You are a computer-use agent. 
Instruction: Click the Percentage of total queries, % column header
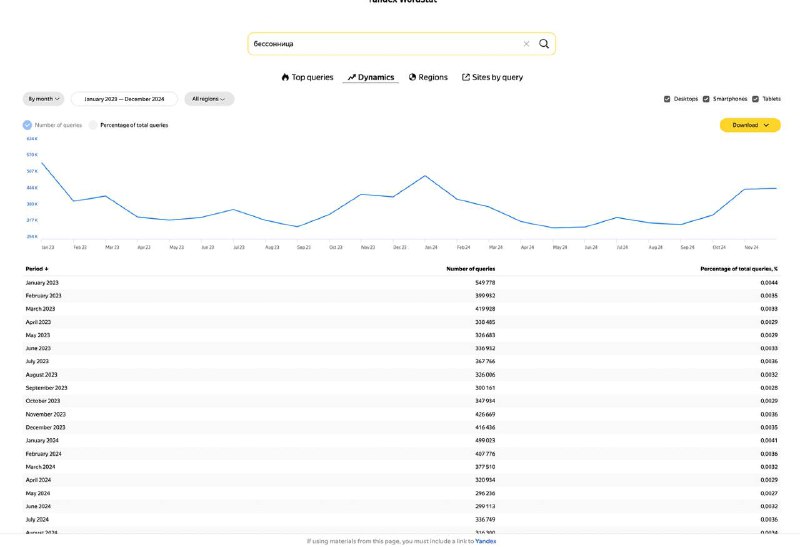tap(739, 269)
